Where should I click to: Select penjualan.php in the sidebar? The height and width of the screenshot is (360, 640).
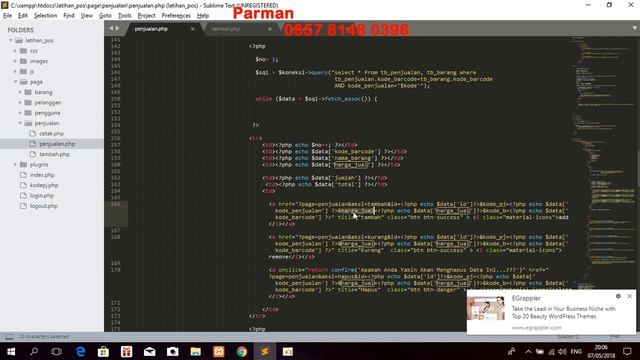[57, 144]
